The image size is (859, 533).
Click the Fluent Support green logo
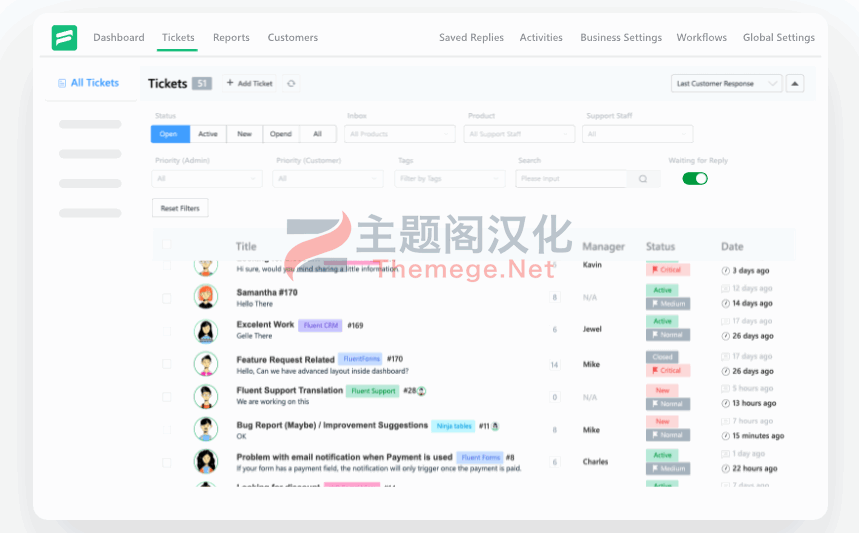click(64, 38)
